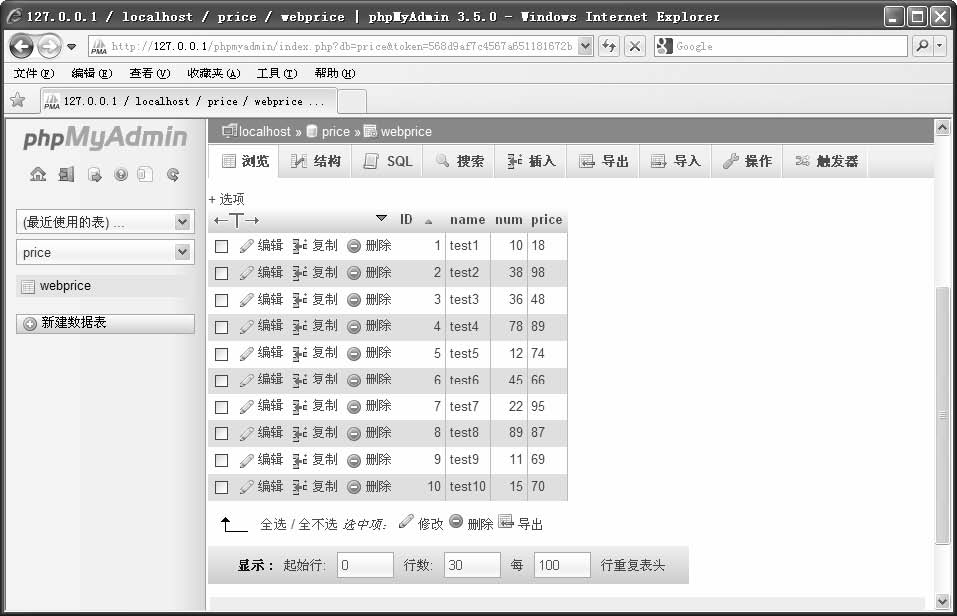Switch to the SQL tab
This screenshot has width=957, height=616.
(388, 161)
